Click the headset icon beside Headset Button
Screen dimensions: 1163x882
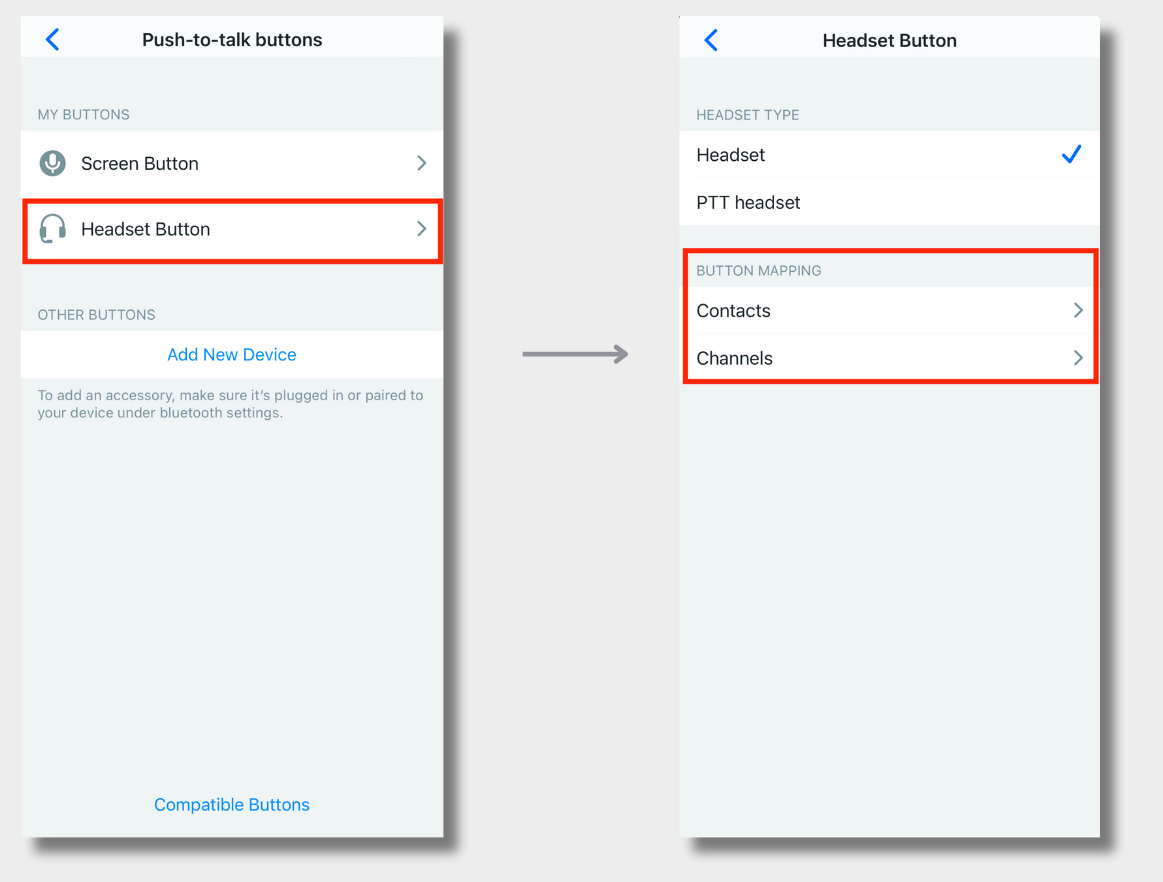53,229
